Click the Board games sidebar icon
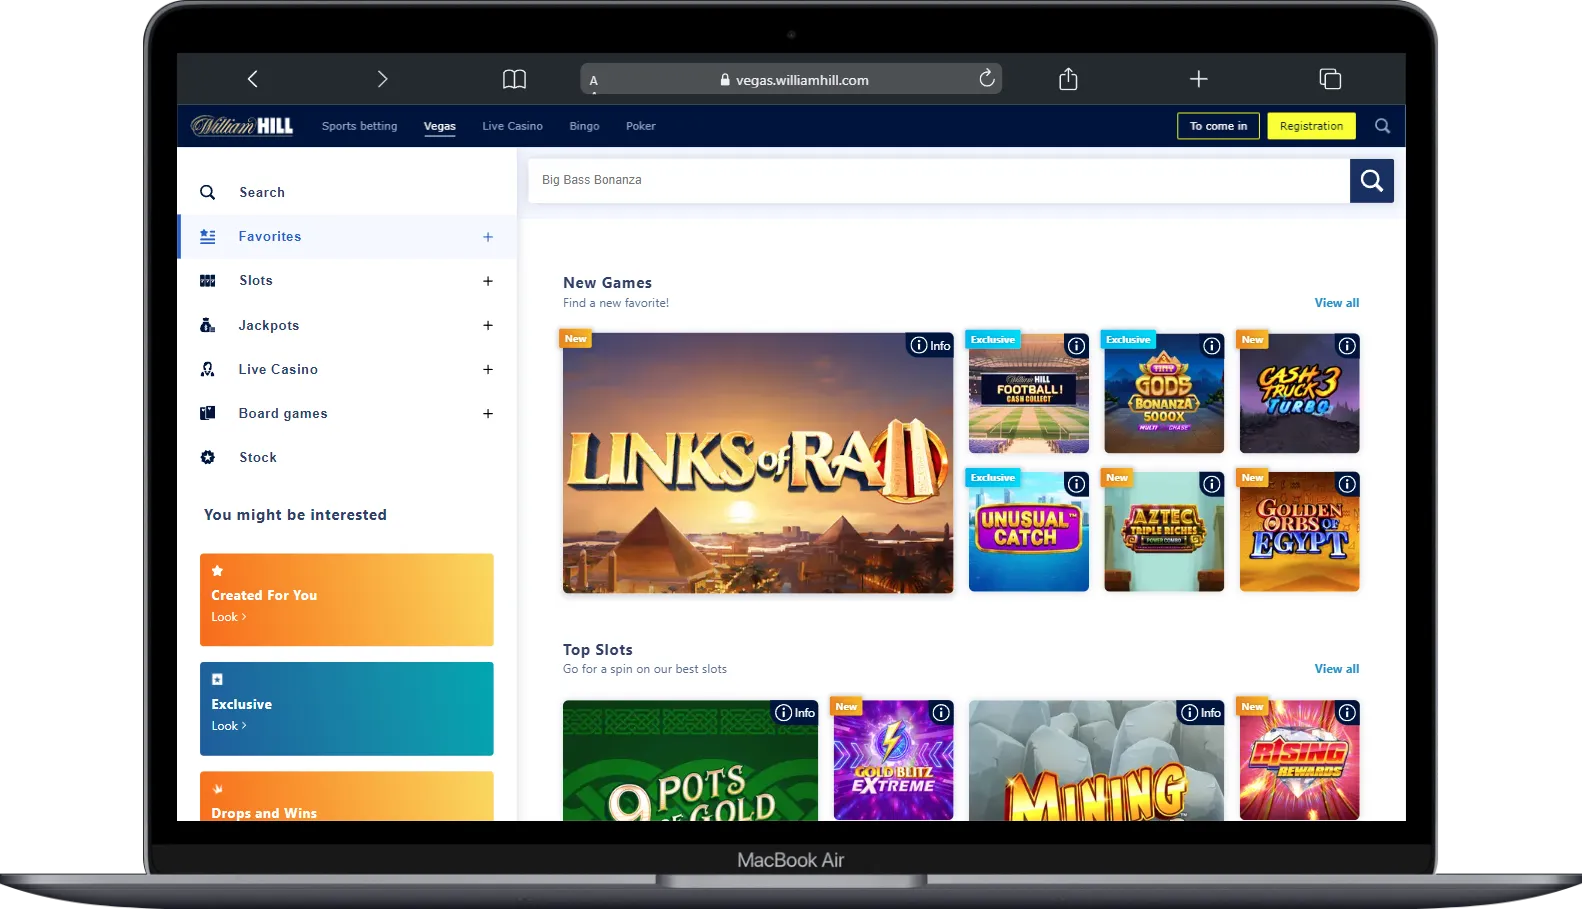Image resolution: width=1582 pixels, height=909 pixels. coord(207,413)
